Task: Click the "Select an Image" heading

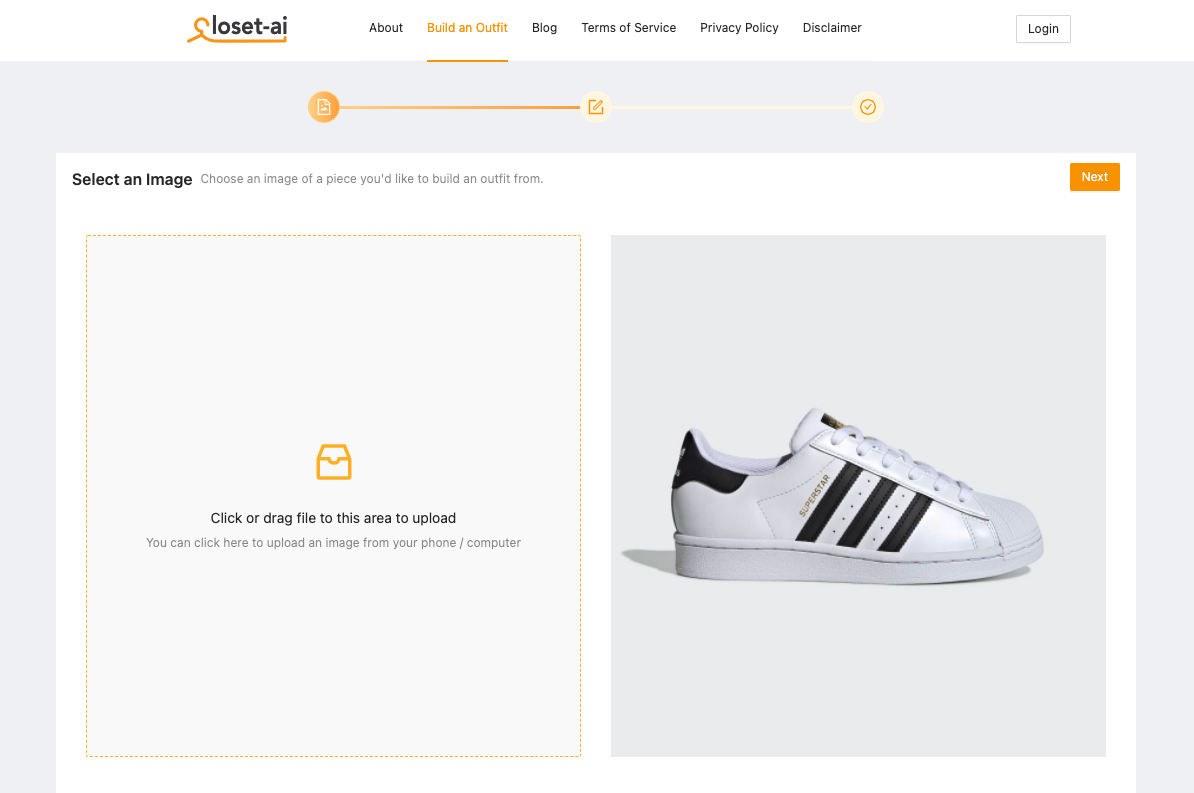Action: 132,180
